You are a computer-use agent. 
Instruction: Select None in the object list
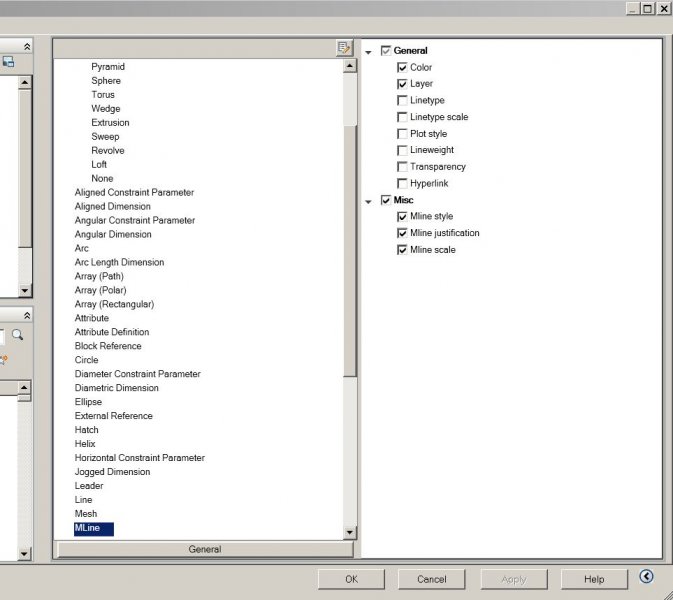pos(102,178)
